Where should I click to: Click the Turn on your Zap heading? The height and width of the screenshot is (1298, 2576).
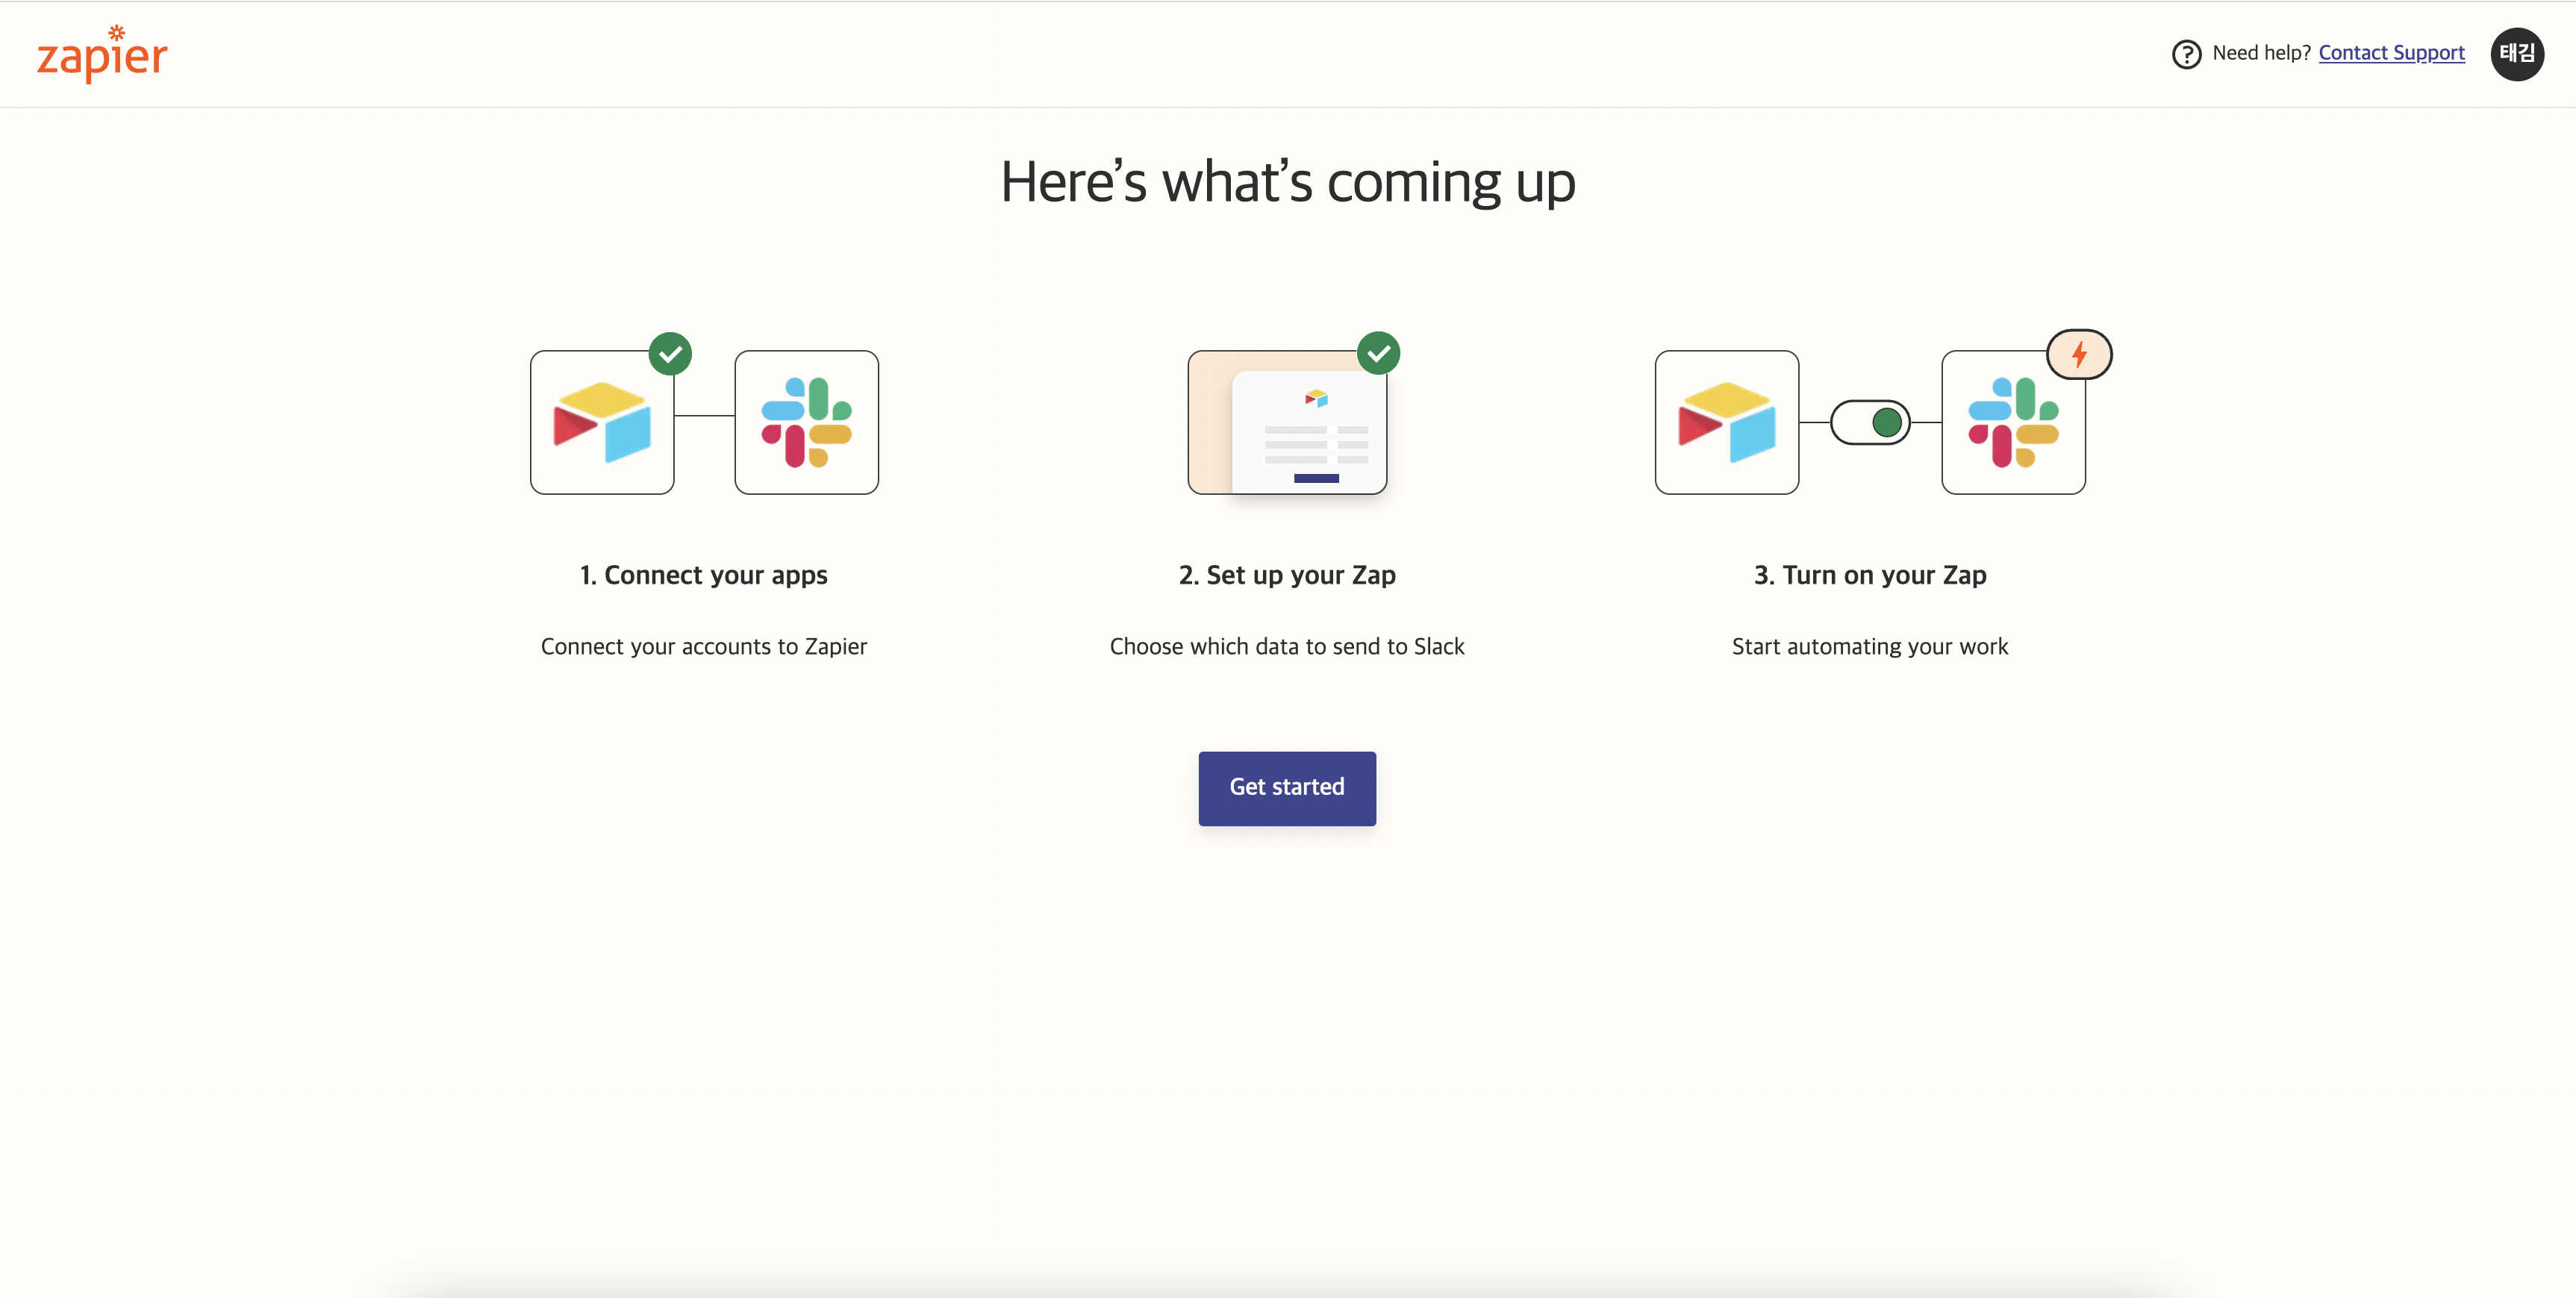pos(1870,575)
